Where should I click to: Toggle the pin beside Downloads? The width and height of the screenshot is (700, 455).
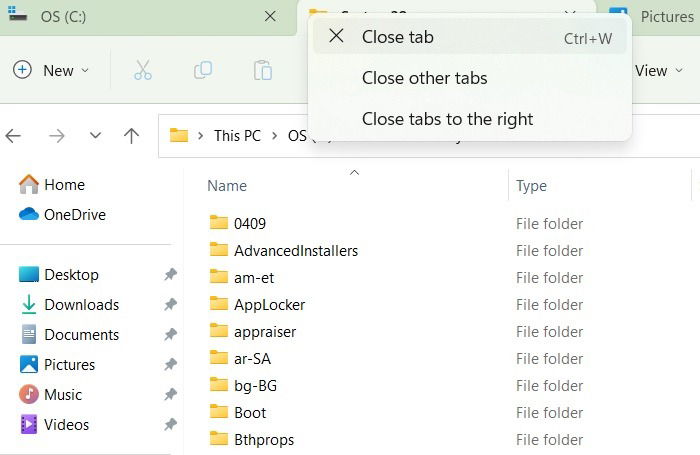point(170,305)
